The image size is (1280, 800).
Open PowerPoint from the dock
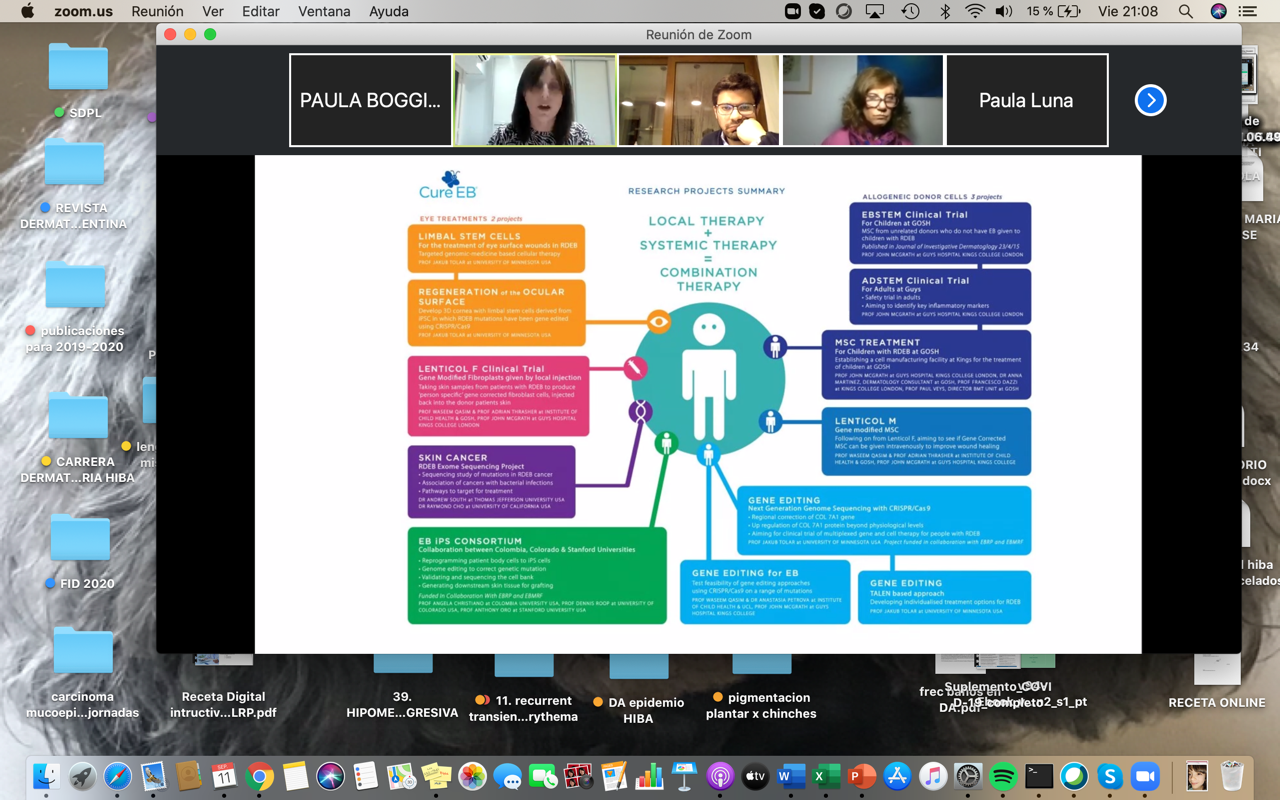(861, 776)
